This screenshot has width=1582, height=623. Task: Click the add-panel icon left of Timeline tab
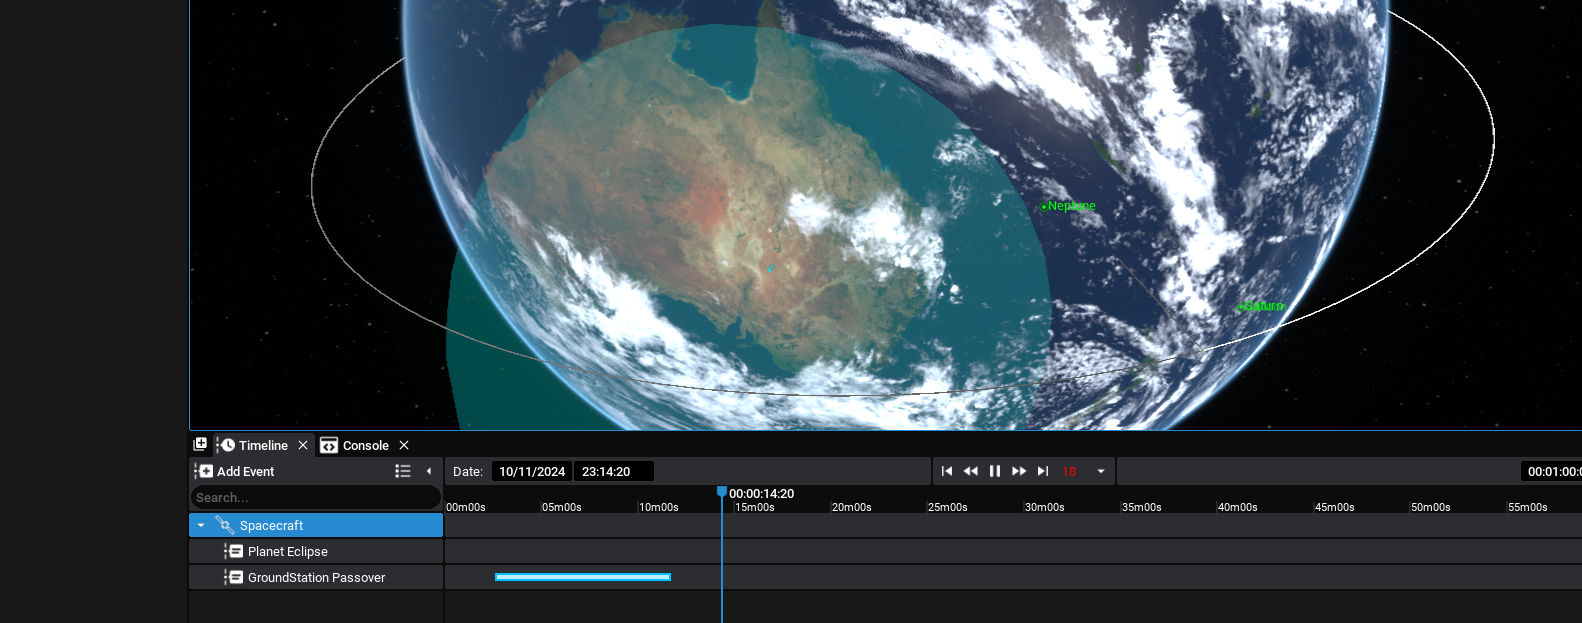(200, 445)
